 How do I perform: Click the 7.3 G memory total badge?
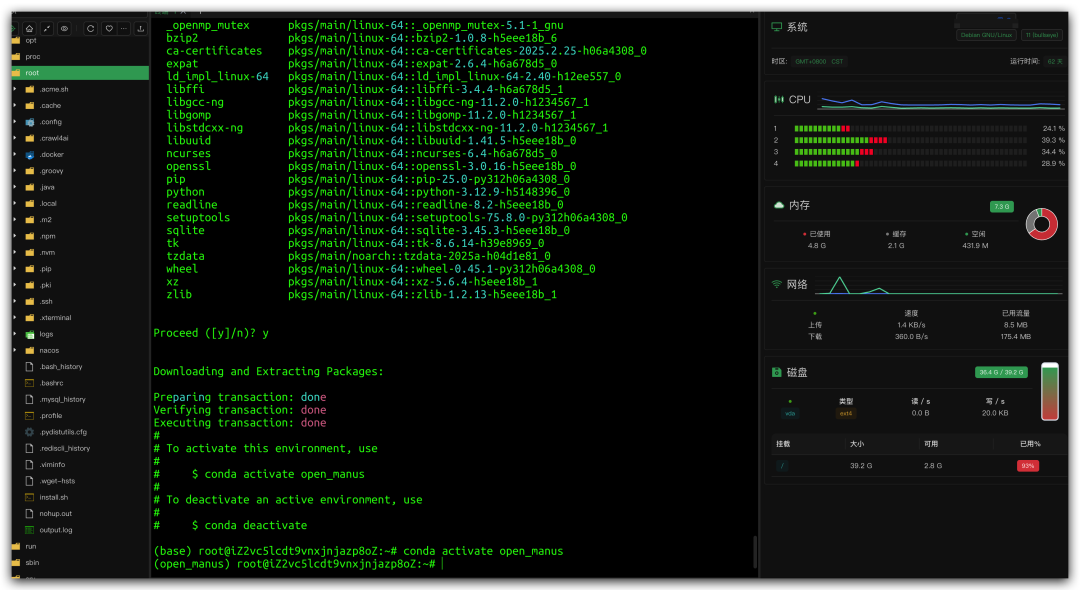1001,207
